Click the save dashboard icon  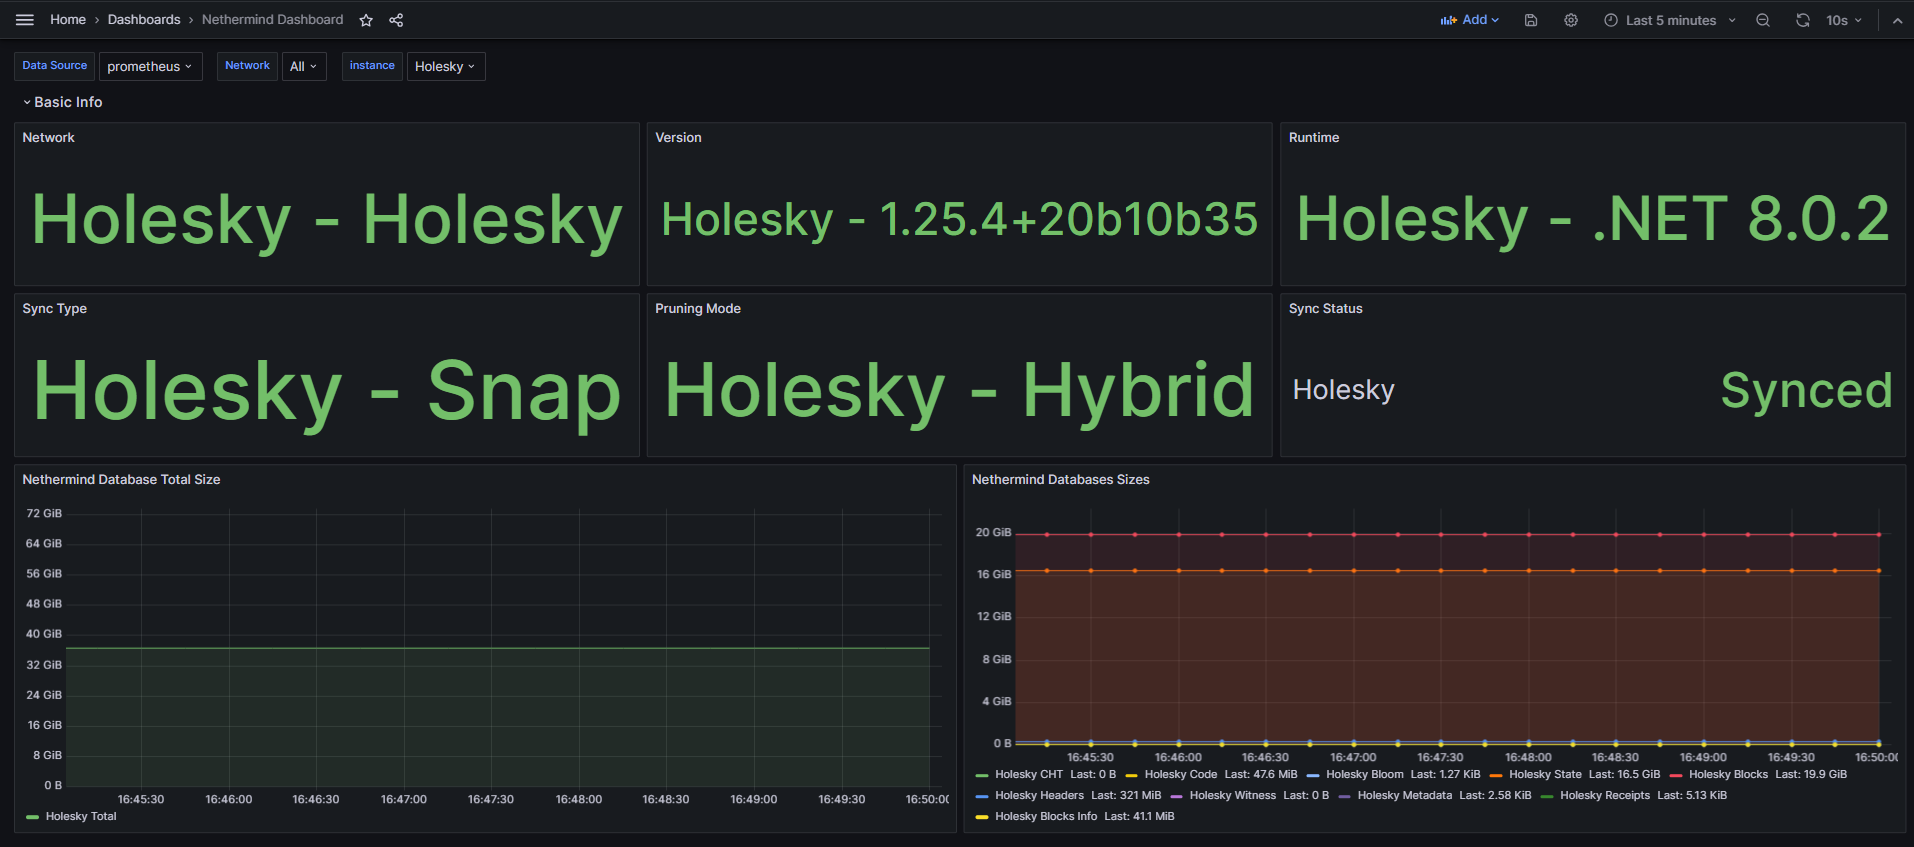coord(1530,20)
